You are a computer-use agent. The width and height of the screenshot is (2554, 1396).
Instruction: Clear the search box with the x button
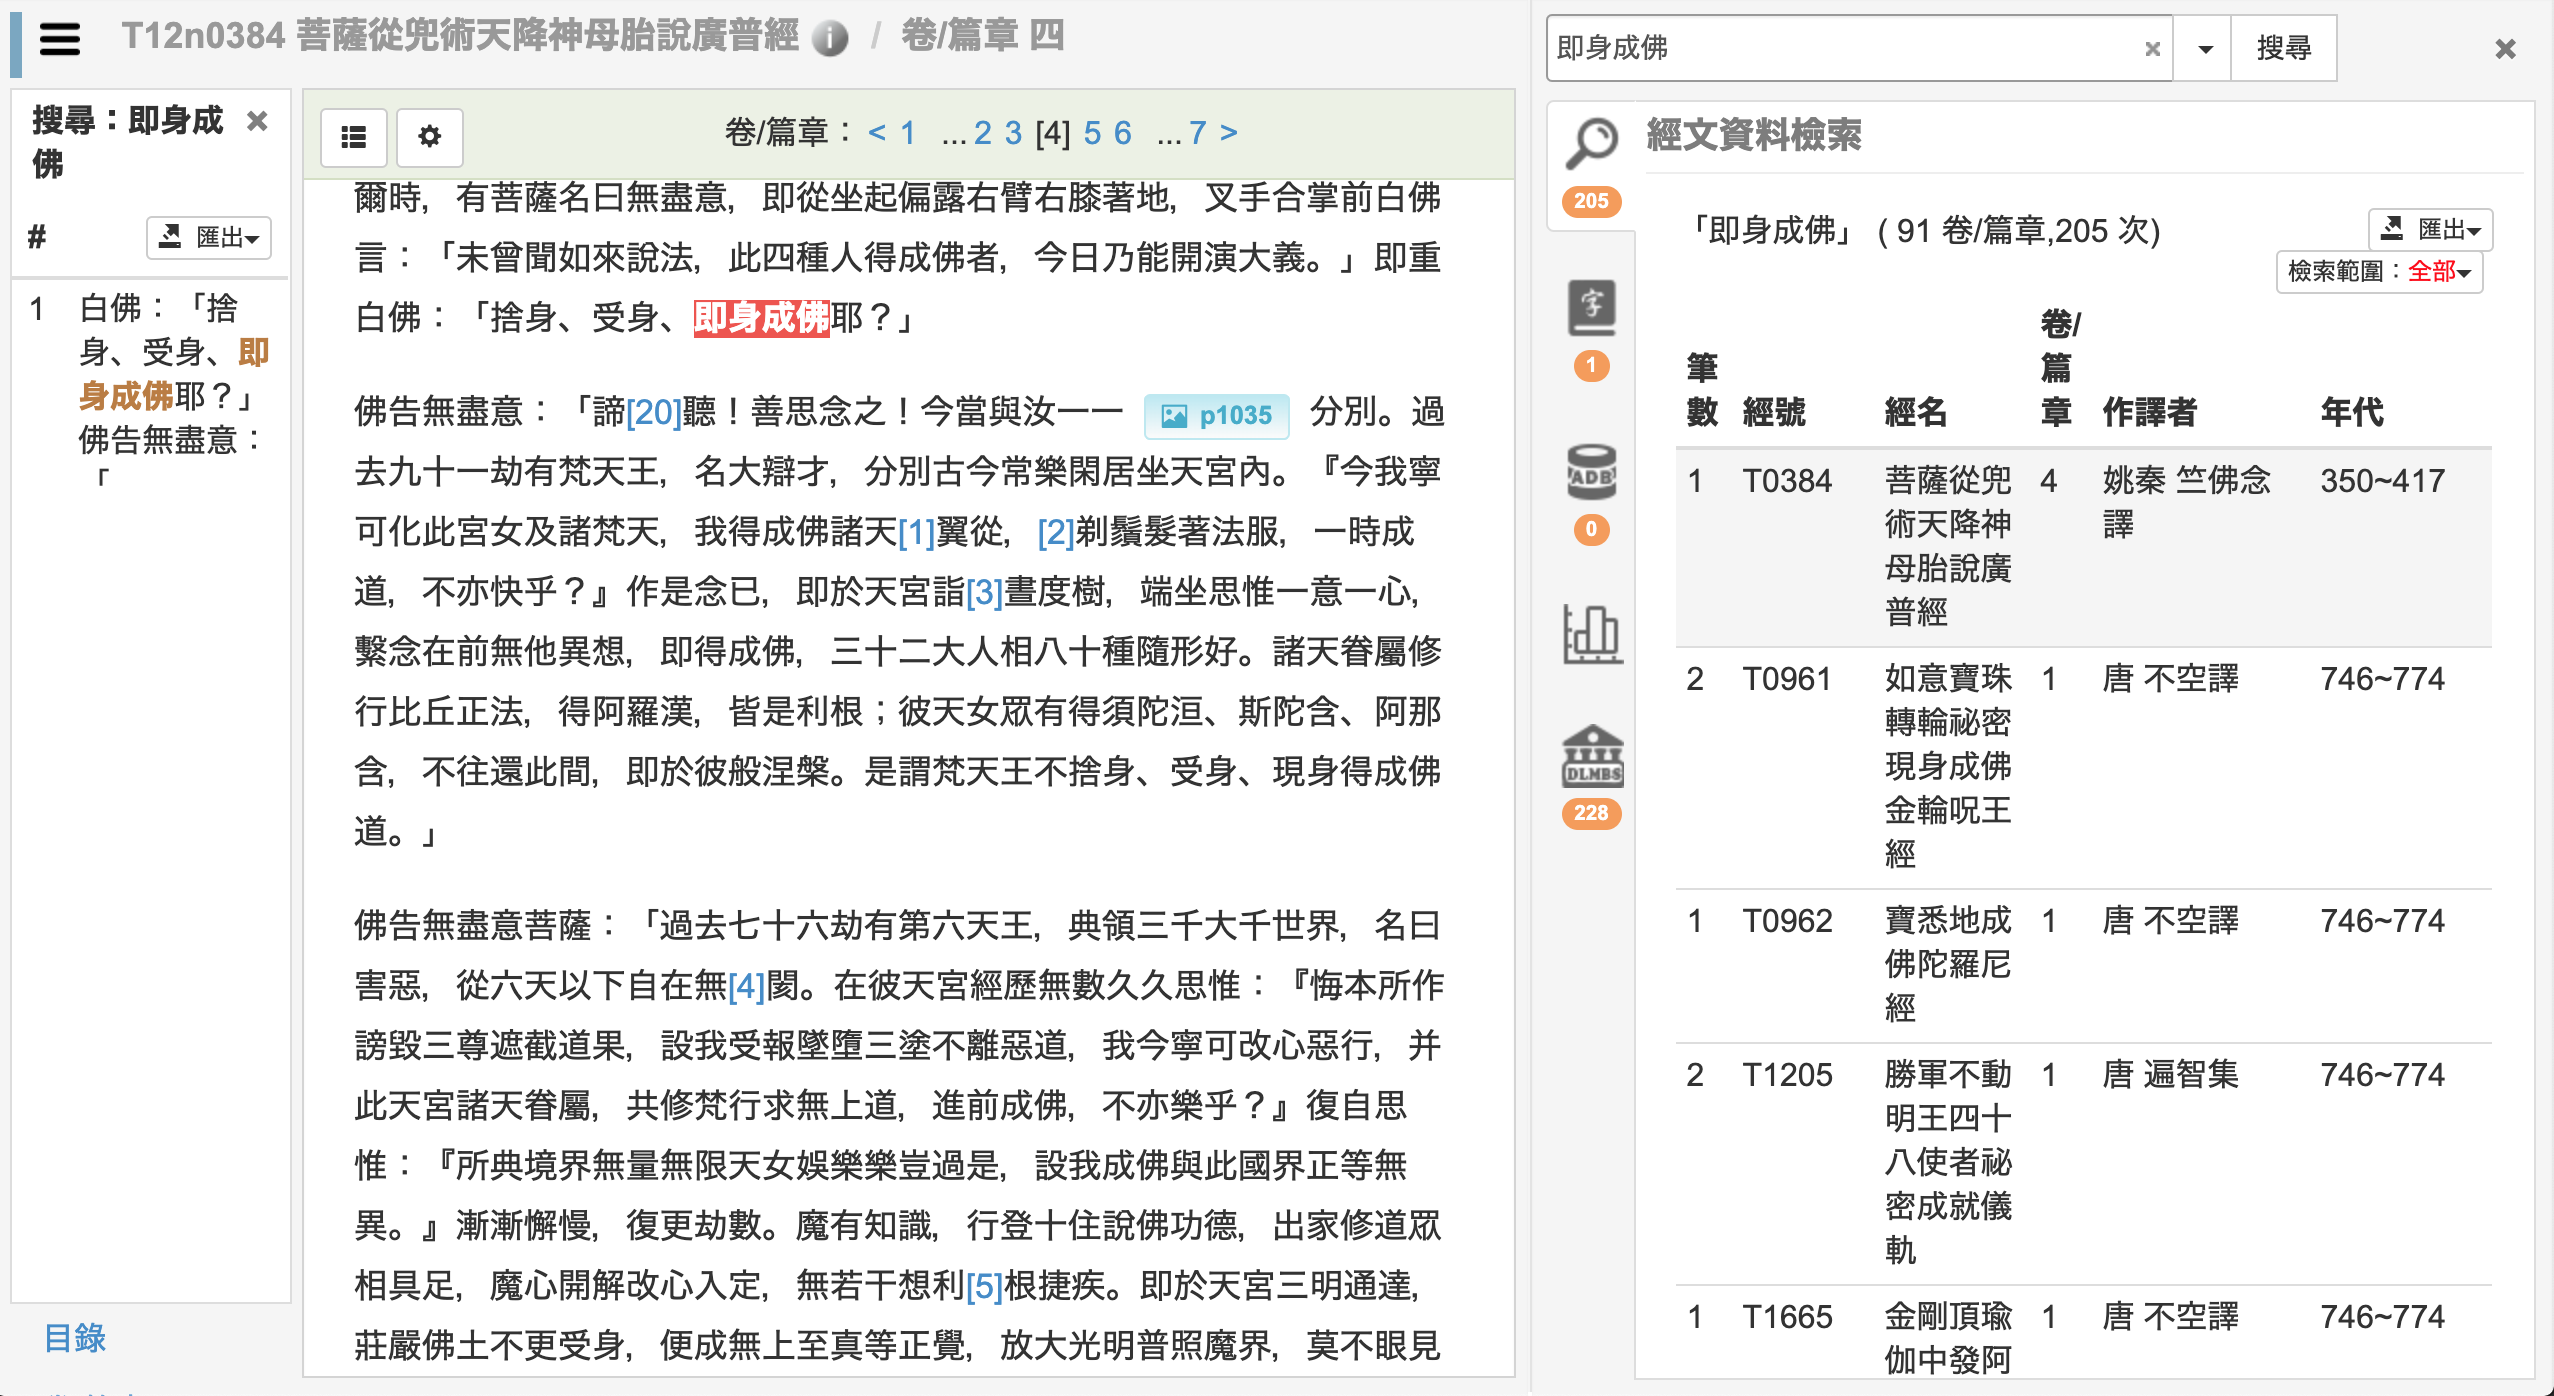click(x=2151, y=47)
